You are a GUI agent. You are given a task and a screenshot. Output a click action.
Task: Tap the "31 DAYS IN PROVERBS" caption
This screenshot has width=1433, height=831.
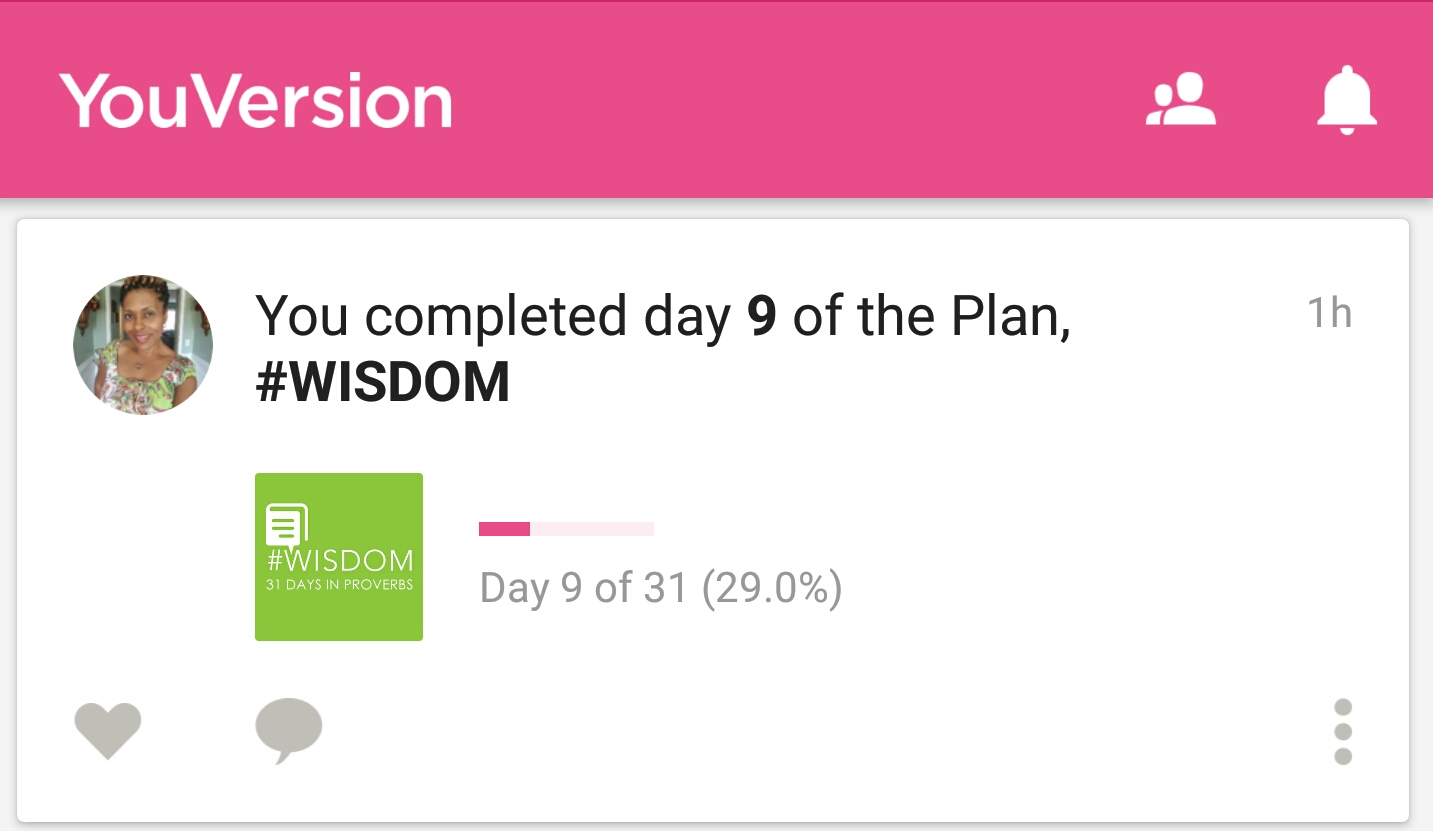pyautogui.click(x=339, y=585)
